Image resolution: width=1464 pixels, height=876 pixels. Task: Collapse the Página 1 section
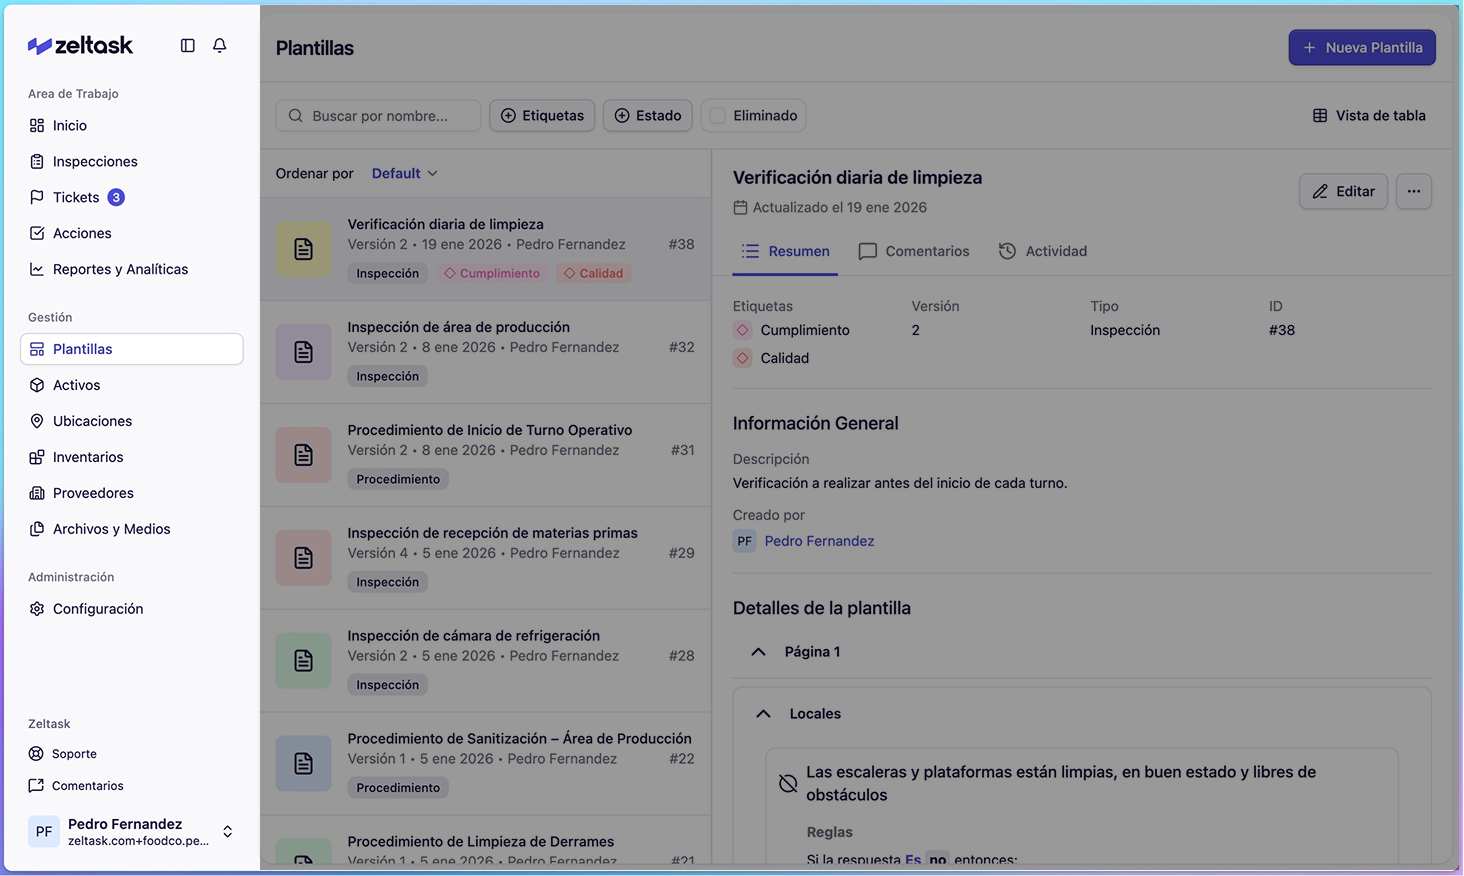758,651
